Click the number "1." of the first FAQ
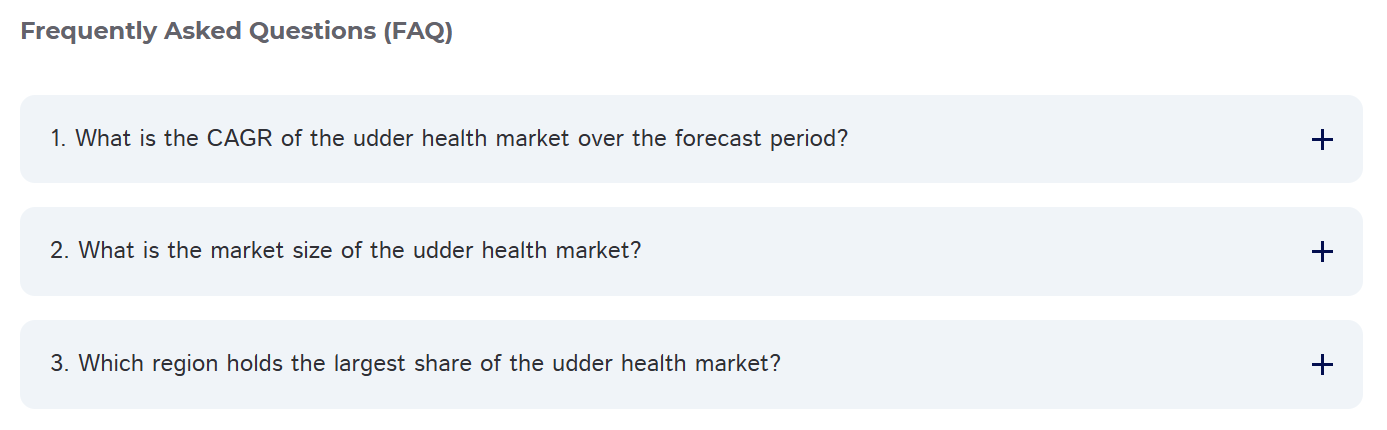 click(58, 139)
